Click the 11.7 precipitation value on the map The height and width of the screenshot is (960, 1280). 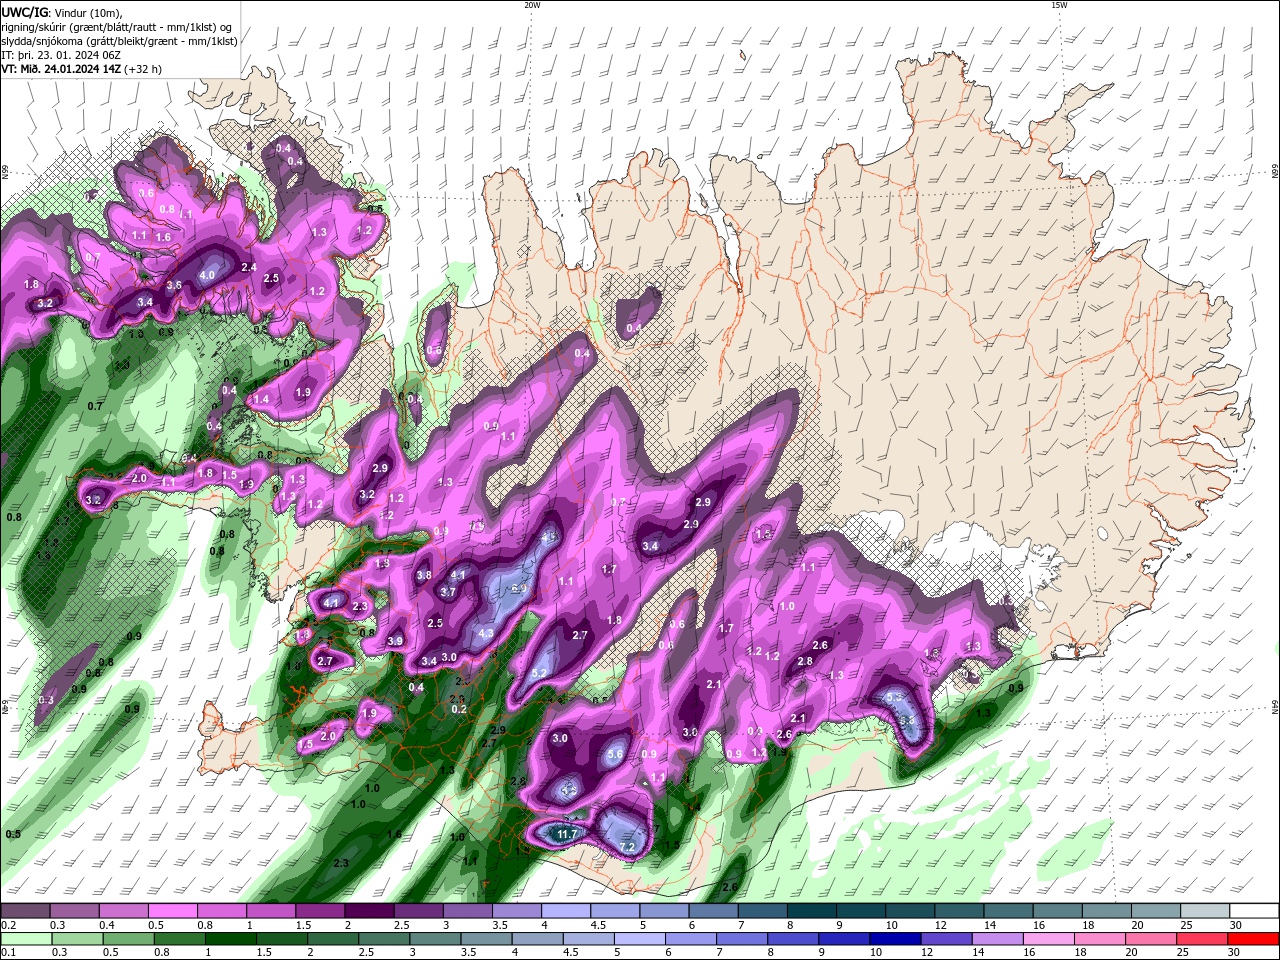pos(569,834)
